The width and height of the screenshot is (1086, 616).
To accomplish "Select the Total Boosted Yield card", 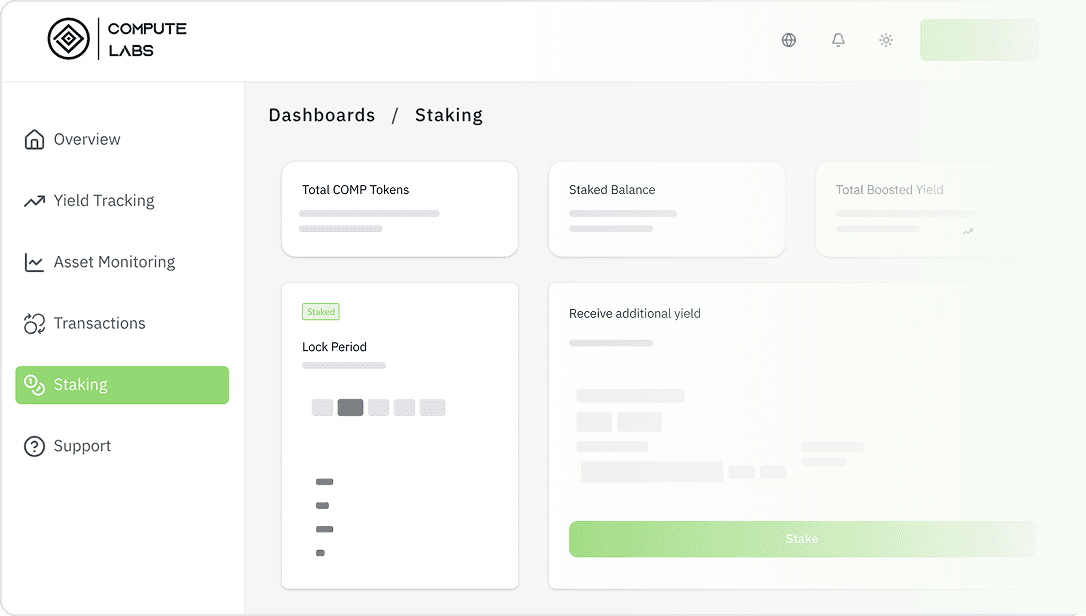I will (926, 209).
